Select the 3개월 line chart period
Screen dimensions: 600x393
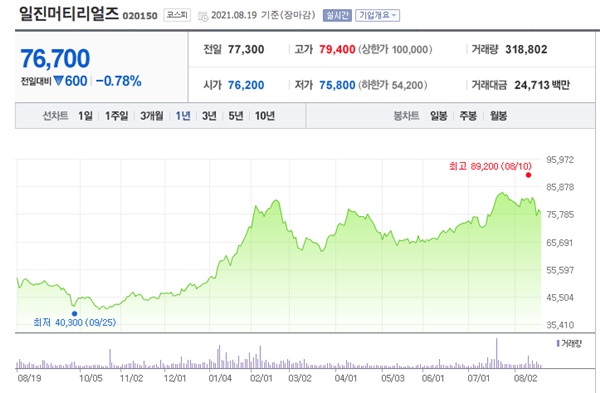point(152,116)
